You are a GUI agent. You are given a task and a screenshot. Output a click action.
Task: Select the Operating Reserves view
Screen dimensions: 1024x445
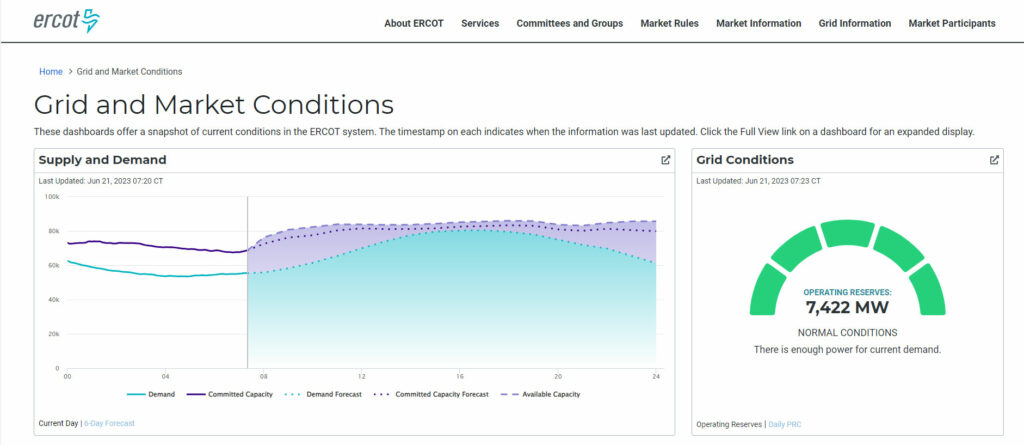tap(729, 425)
